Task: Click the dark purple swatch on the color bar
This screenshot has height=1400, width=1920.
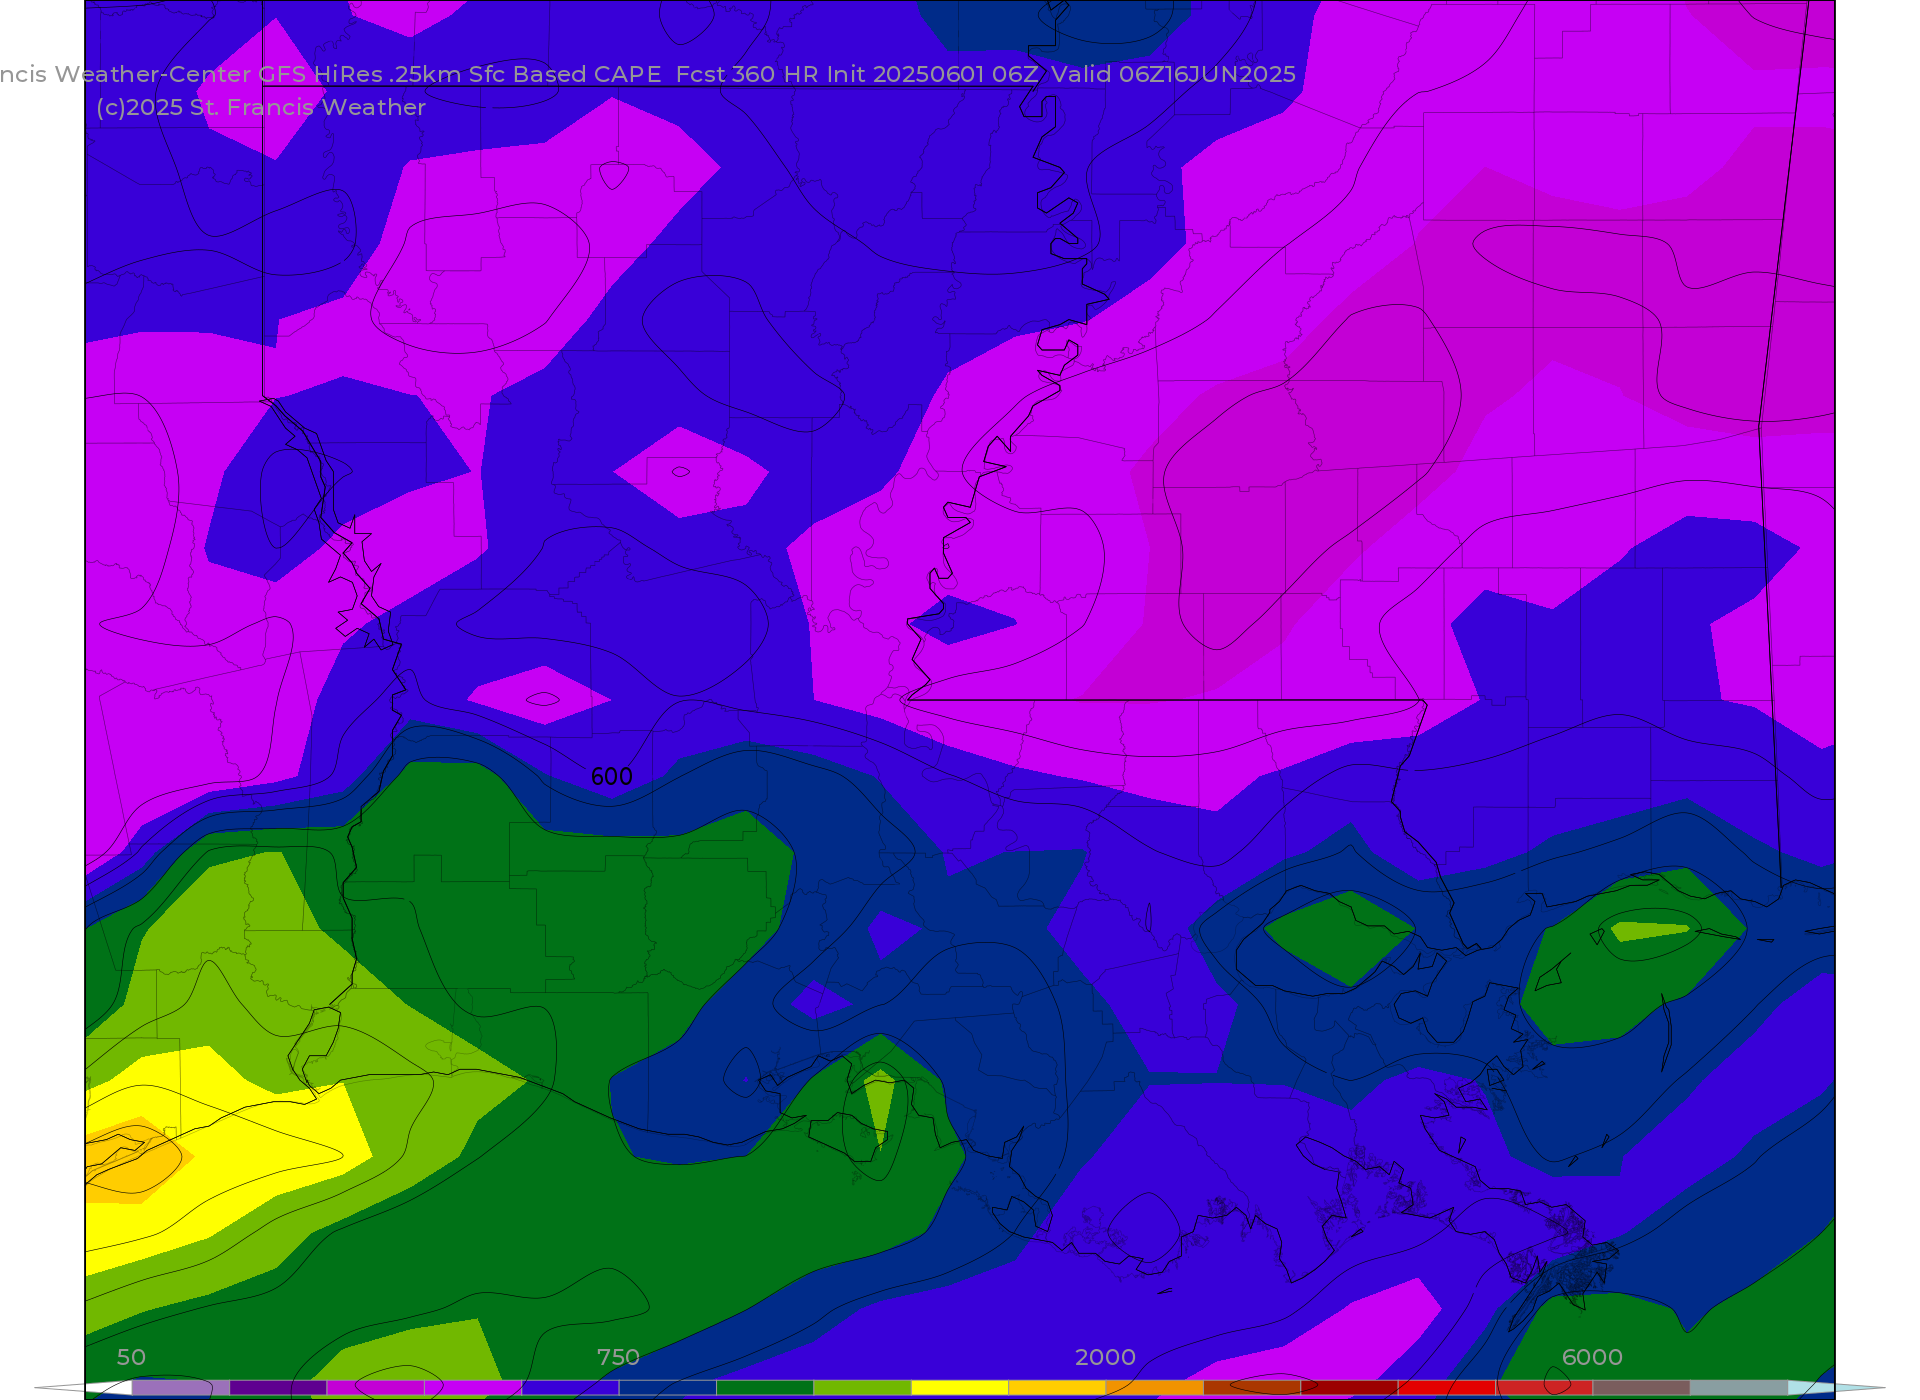Action: click(278, 1388)
